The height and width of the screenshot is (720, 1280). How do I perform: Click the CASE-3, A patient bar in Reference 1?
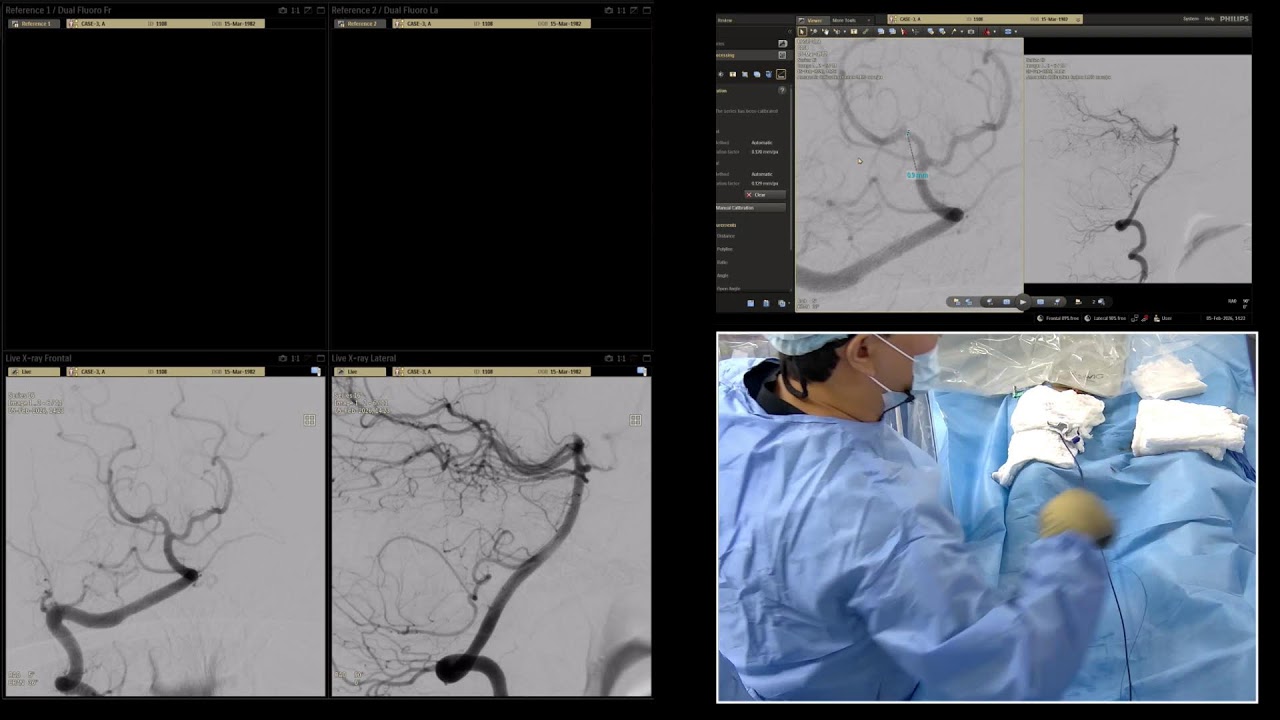[166, 23]
